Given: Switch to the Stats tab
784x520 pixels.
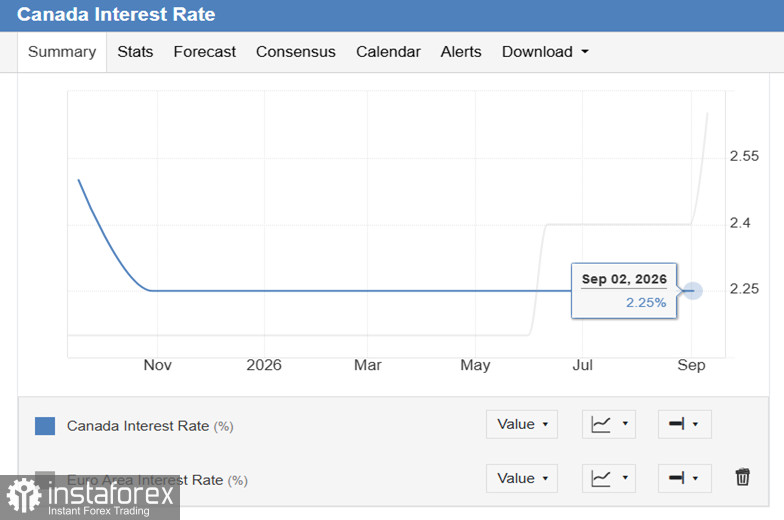Looking at the screenshot, I should (x=135, y=52).
